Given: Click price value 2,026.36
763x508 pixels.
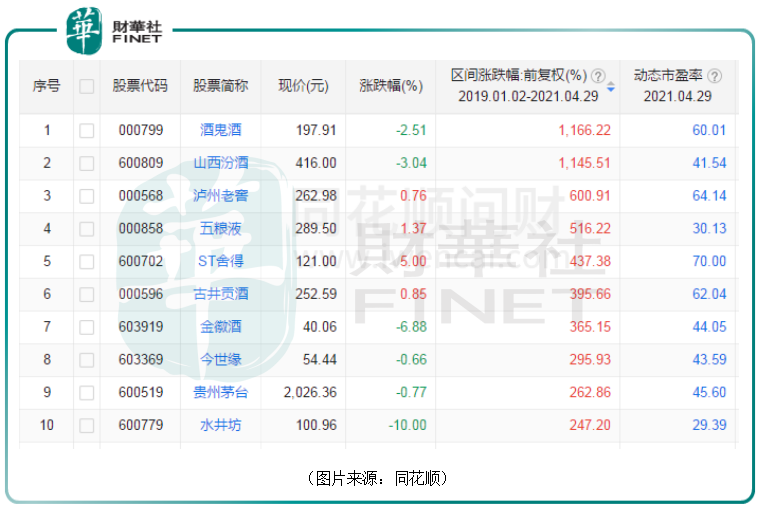Looking at the screenshot, I should tap(310, 393).
